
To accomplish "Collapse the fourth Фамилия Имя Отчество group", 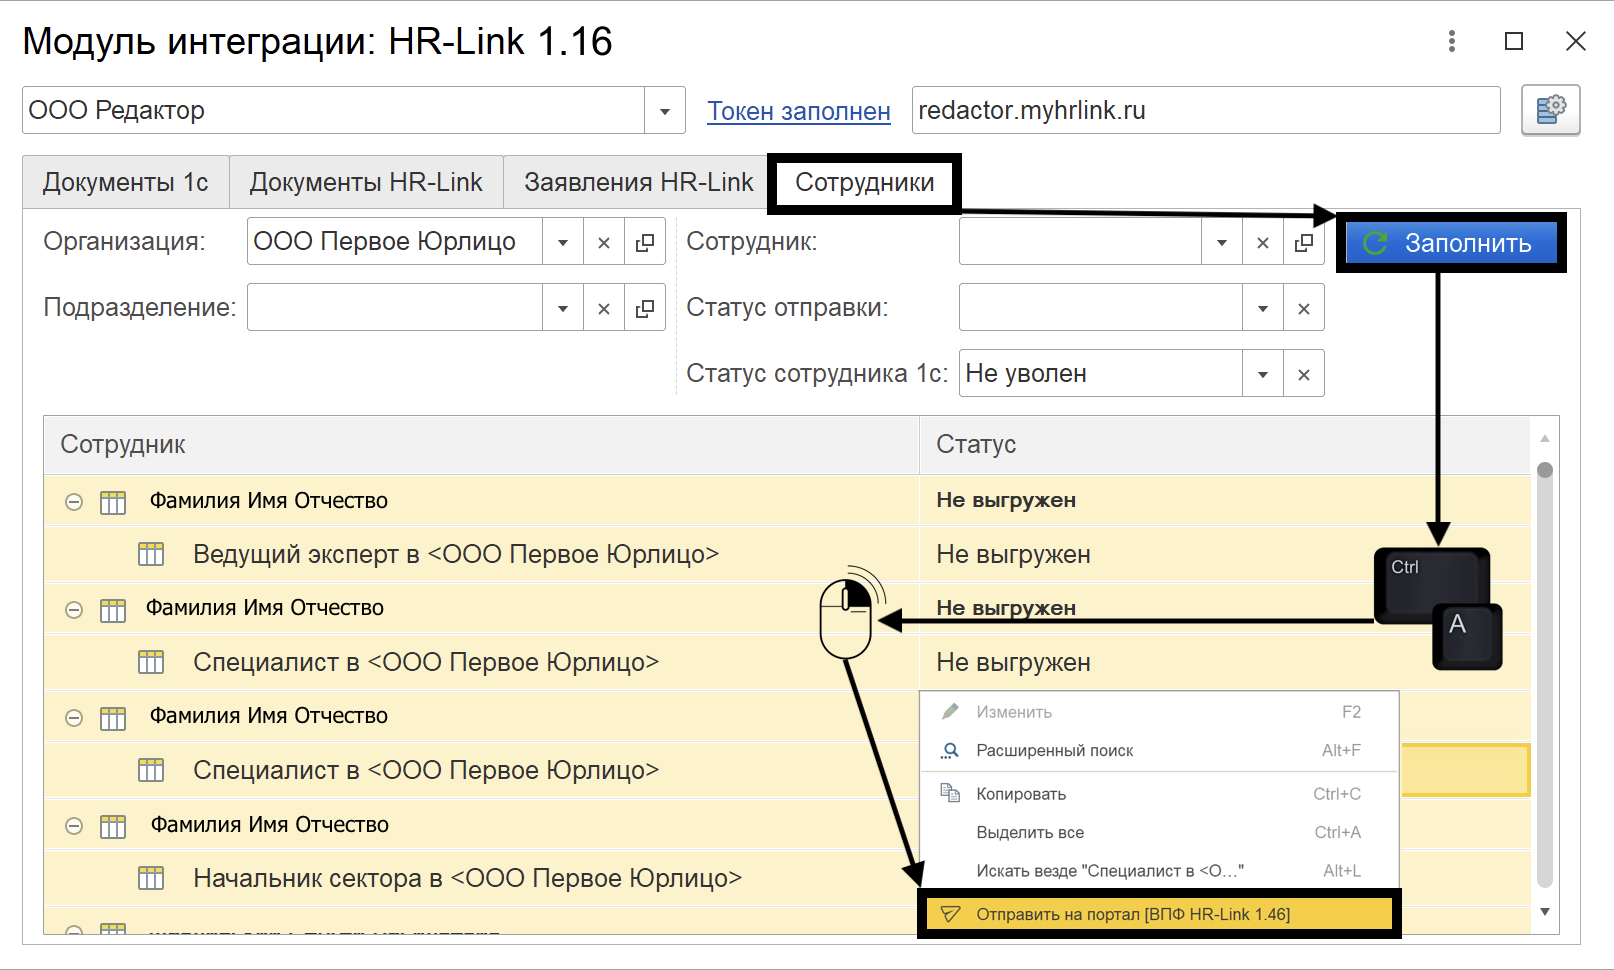I will click(x=74, y=826).
